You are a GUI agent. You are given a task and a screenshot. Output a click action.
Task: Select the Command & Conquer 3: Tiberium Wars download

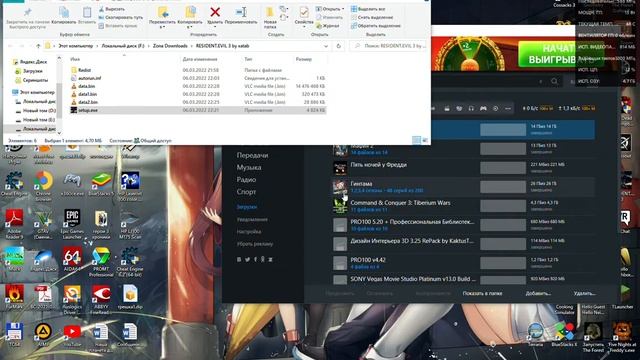(462, 206)
